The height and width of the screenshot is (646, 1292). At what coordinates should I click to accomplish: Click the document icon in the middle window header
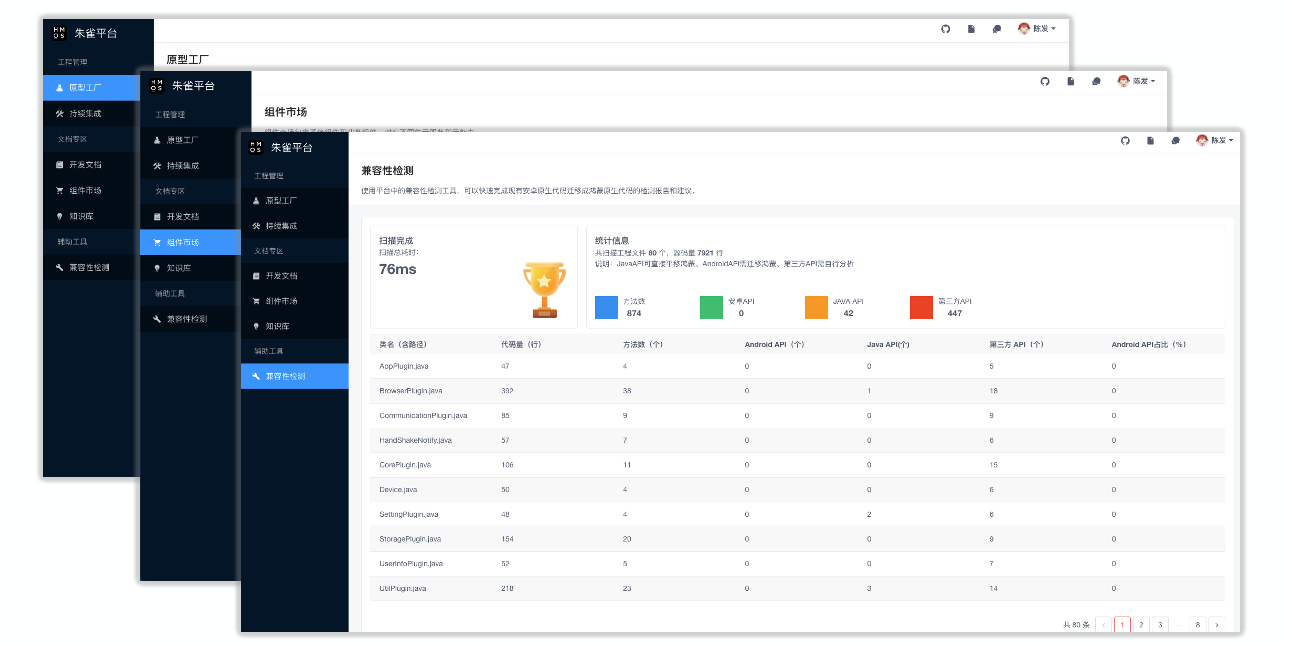point(1070,81)
